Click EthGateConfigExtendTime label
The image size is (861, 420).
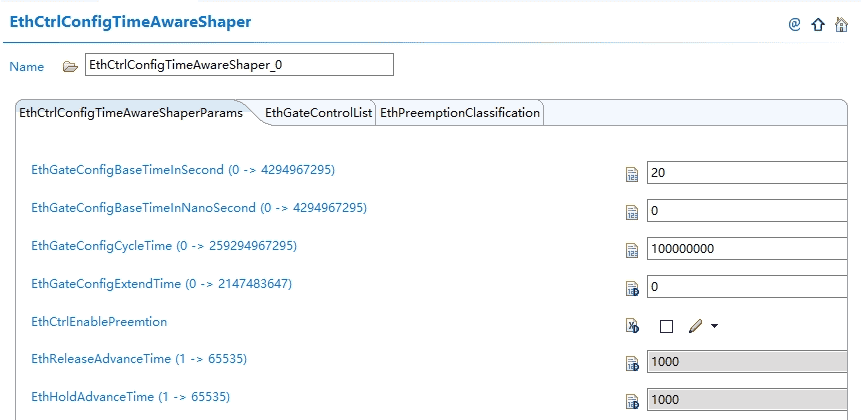tap(161, 283)
